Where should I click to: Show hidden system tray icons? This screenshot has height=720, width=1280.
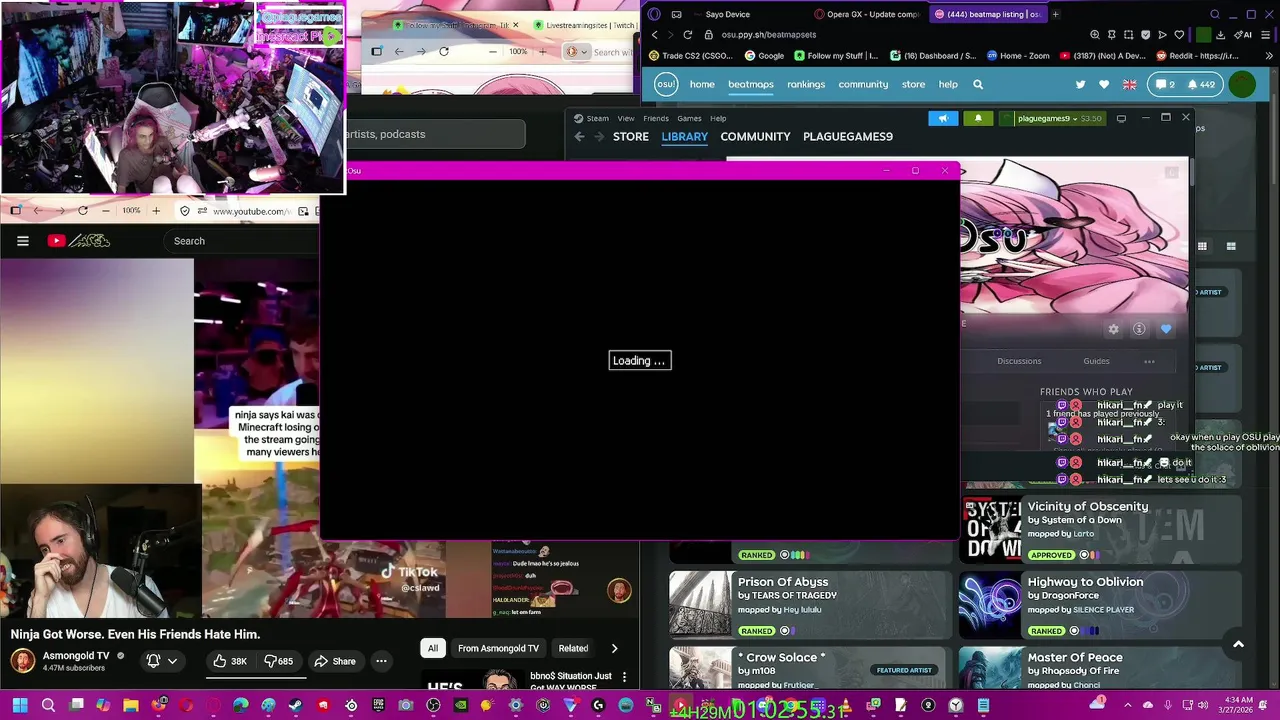click(x=1128, y=706)
